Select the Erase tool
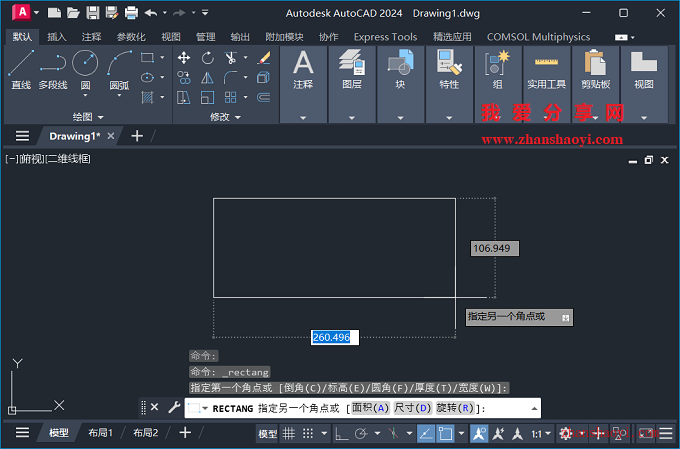The image size is (680, 449). click(263, 57)
